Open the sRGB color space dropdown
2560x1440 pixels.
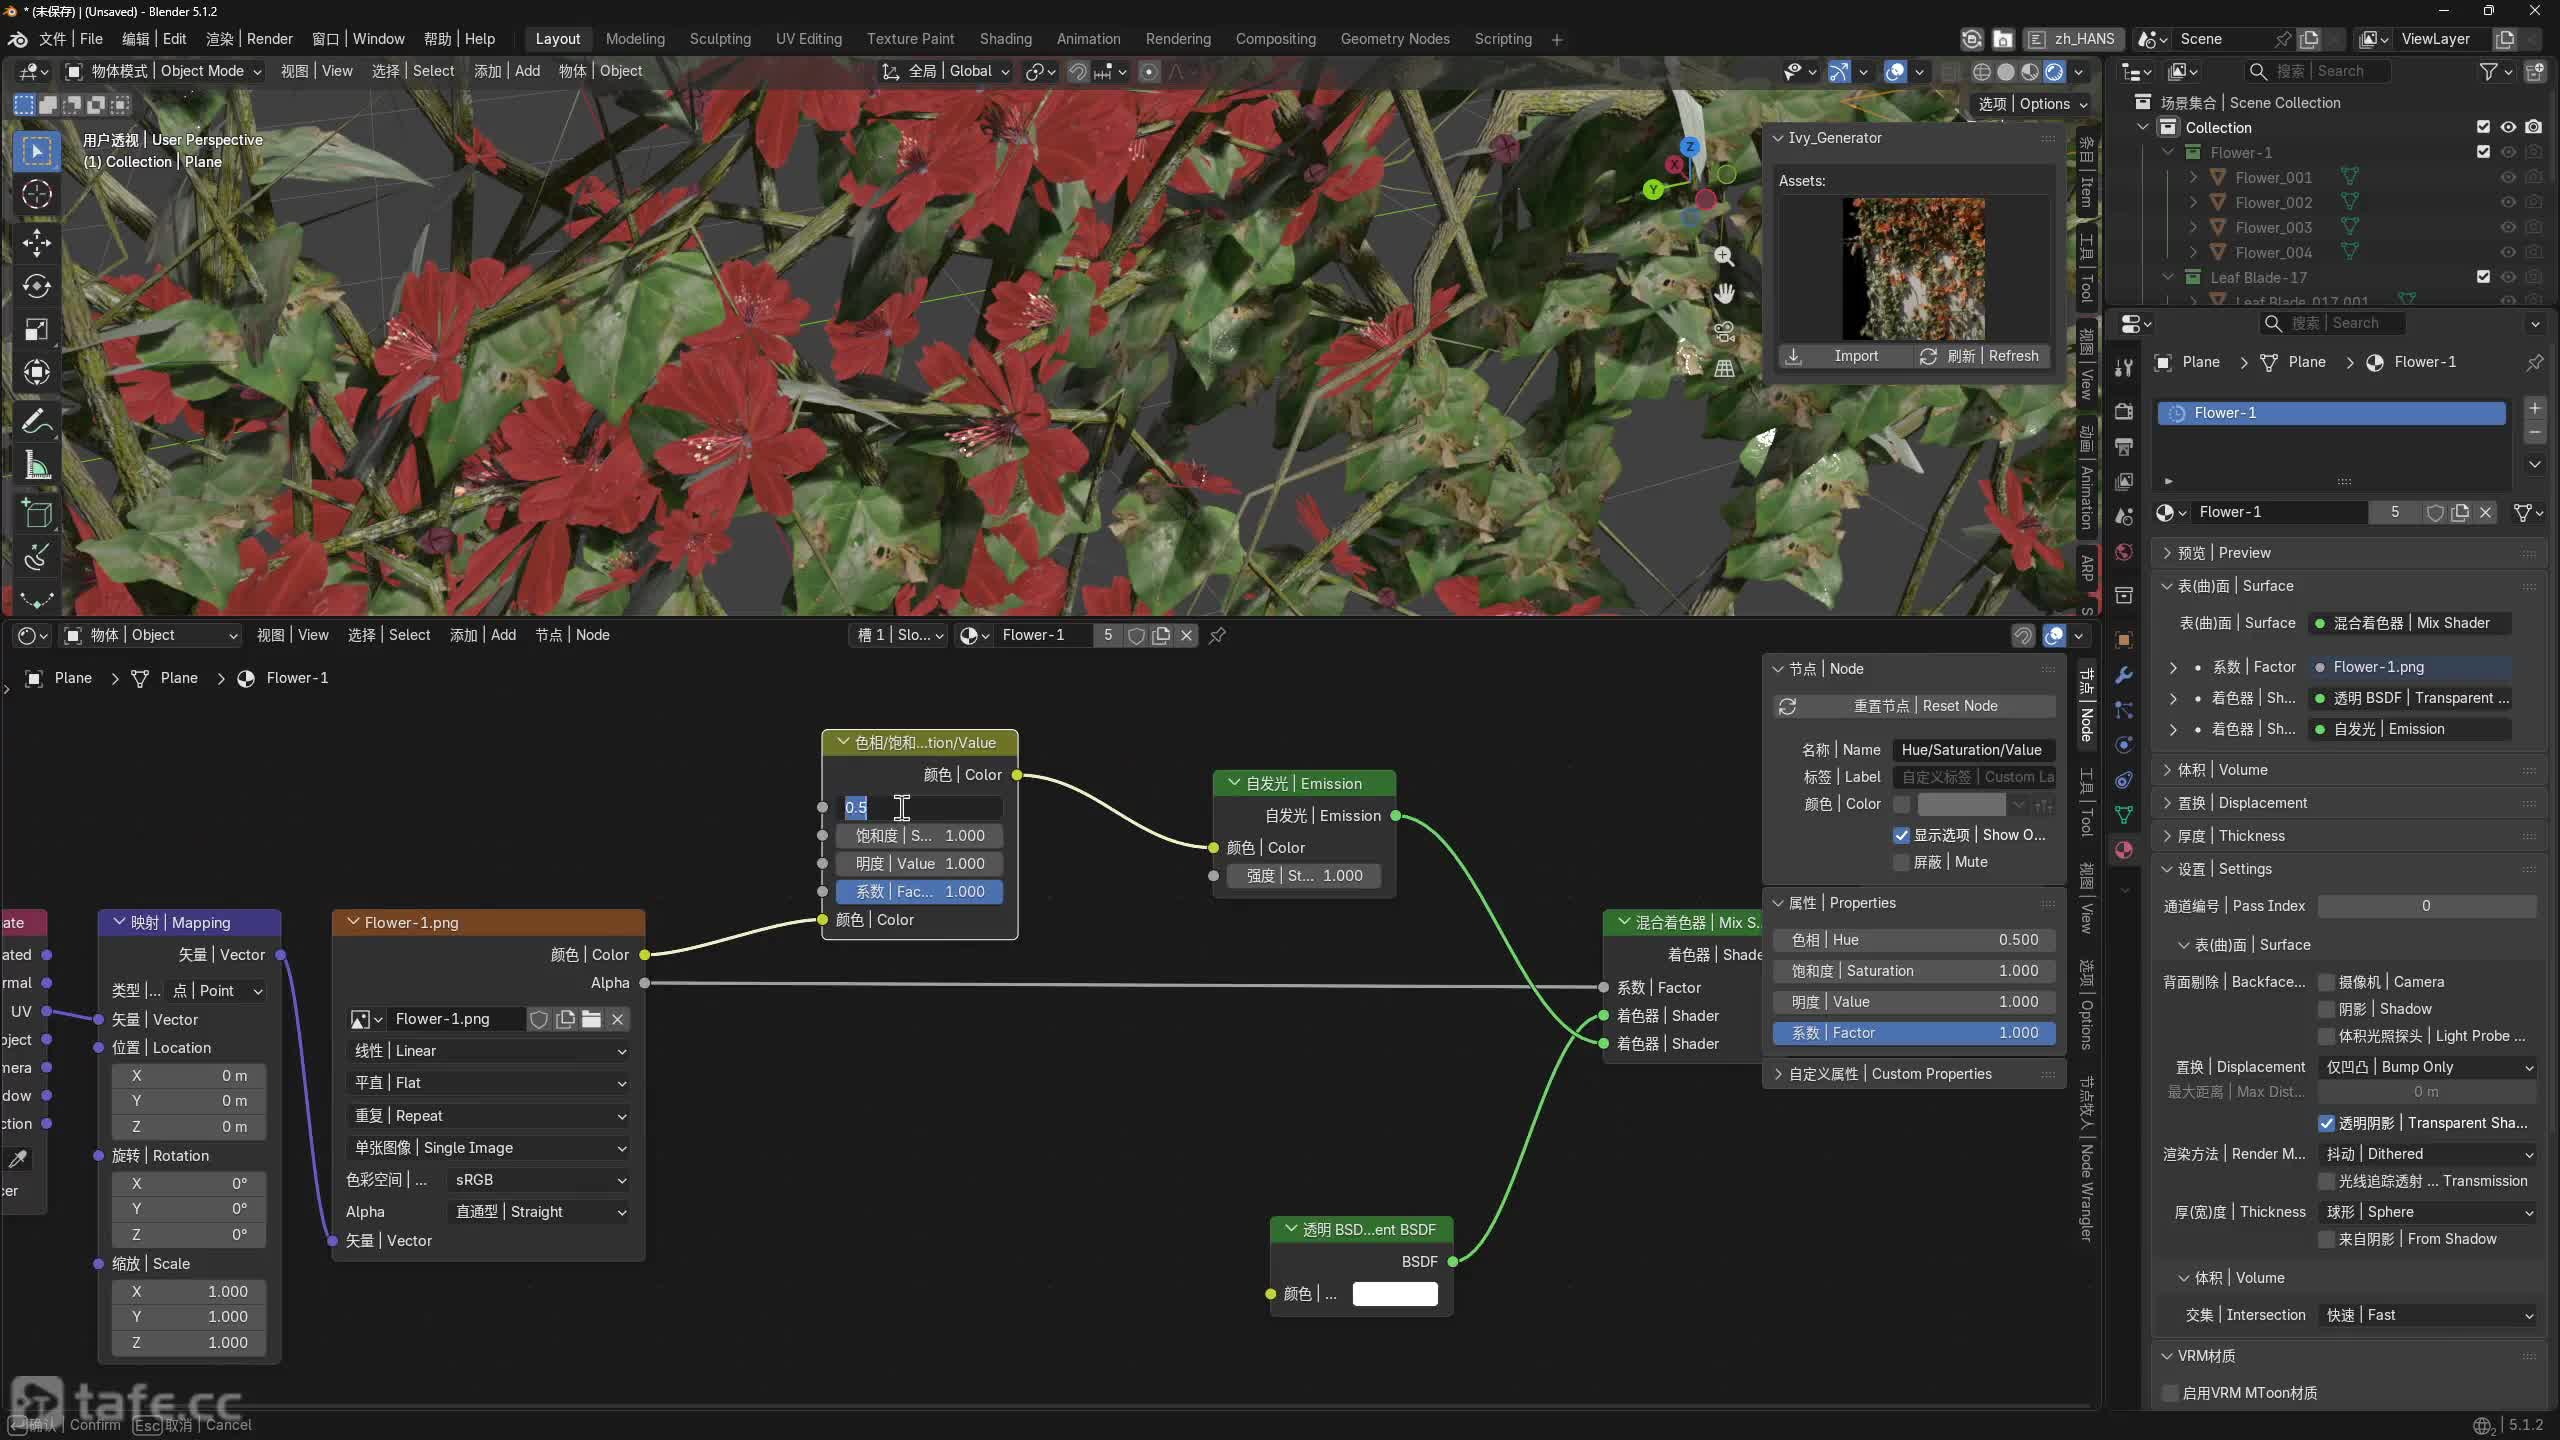pos(540,1180)
